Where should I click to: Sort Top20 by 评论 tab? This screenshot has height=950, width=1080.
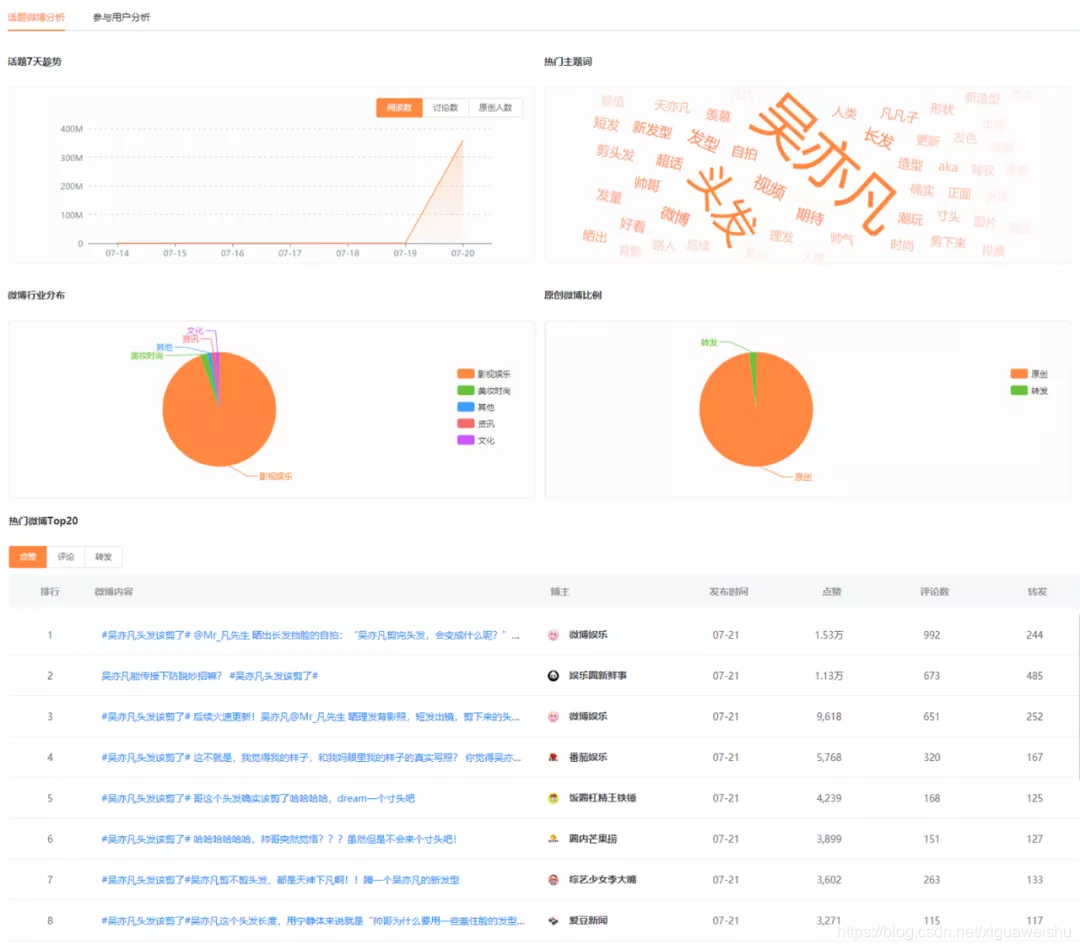[65, 557]
